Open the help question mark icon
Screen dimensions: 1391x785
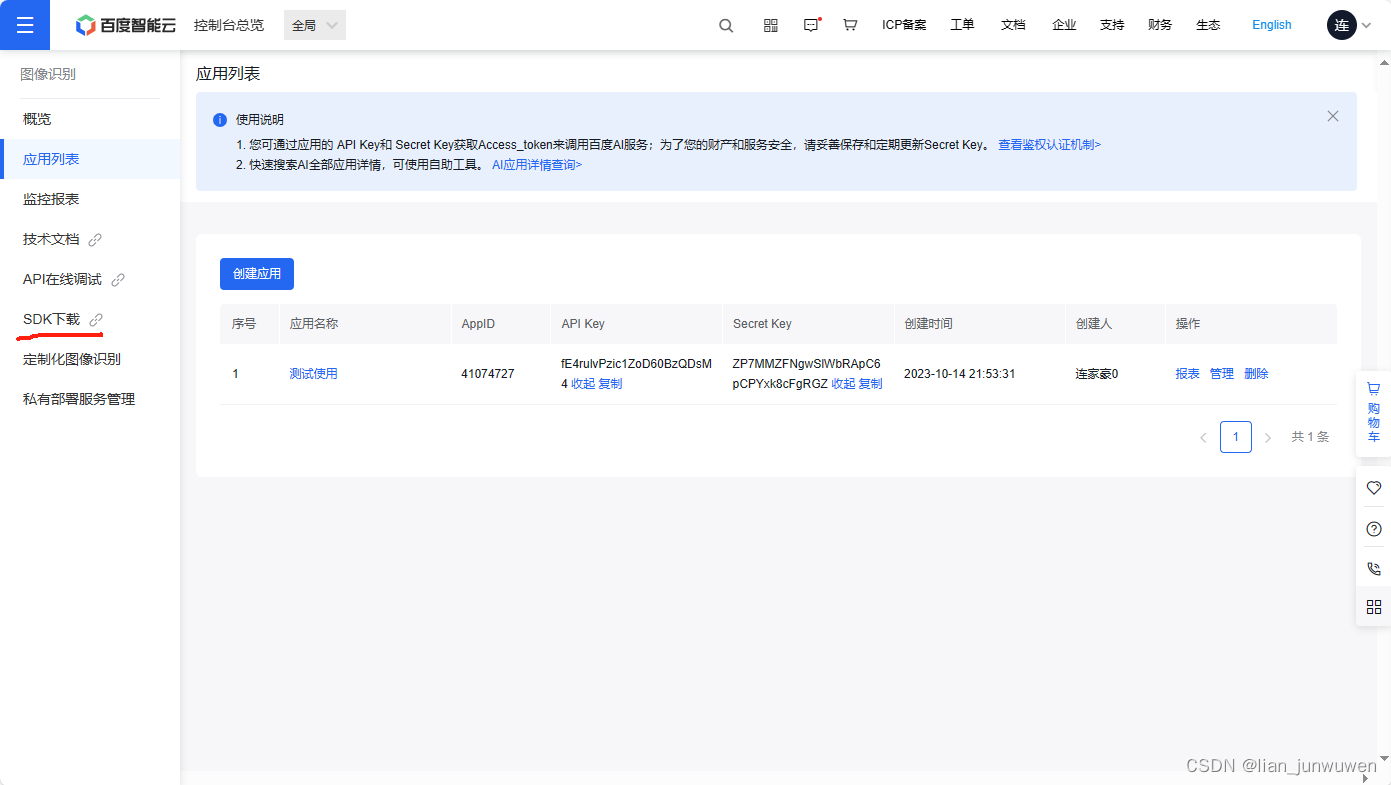pos(1374,529)
